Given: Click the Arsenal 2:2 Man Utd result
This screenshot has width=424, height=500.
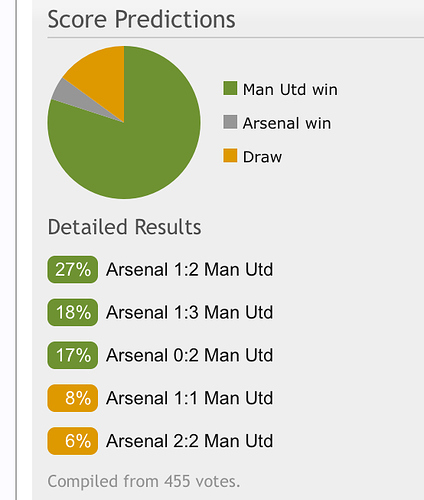Looking at the screenshot, I should [190, 441].
